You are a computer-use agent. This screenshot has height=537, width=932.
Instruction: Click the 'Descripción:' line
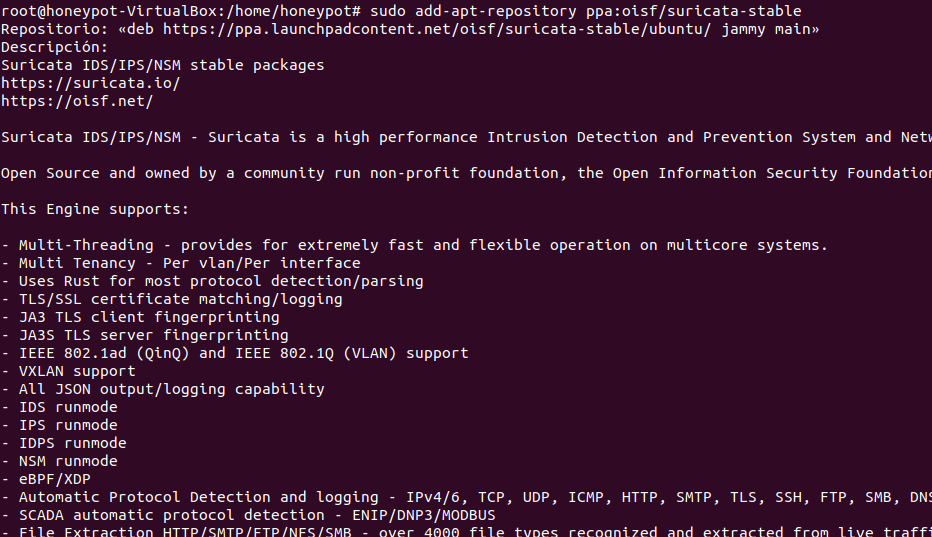tap(55, 47)
